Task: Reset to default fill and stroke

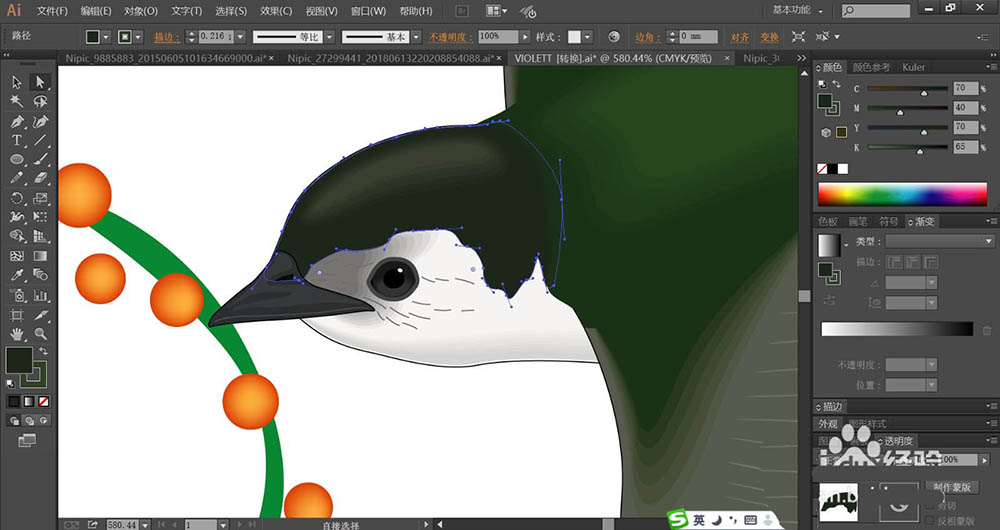Action: click(10, 384)
